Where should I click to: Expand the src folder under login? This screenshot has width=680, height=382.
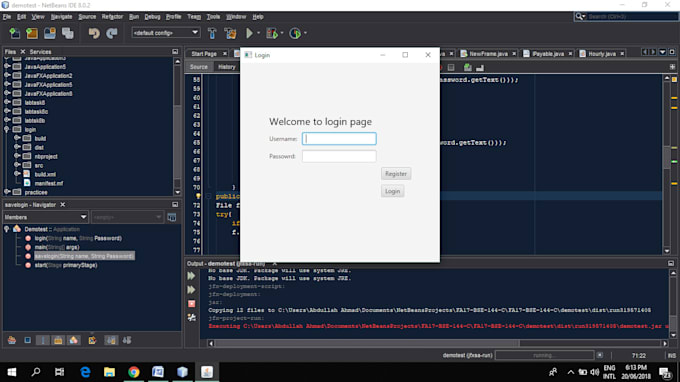(16, 165)
